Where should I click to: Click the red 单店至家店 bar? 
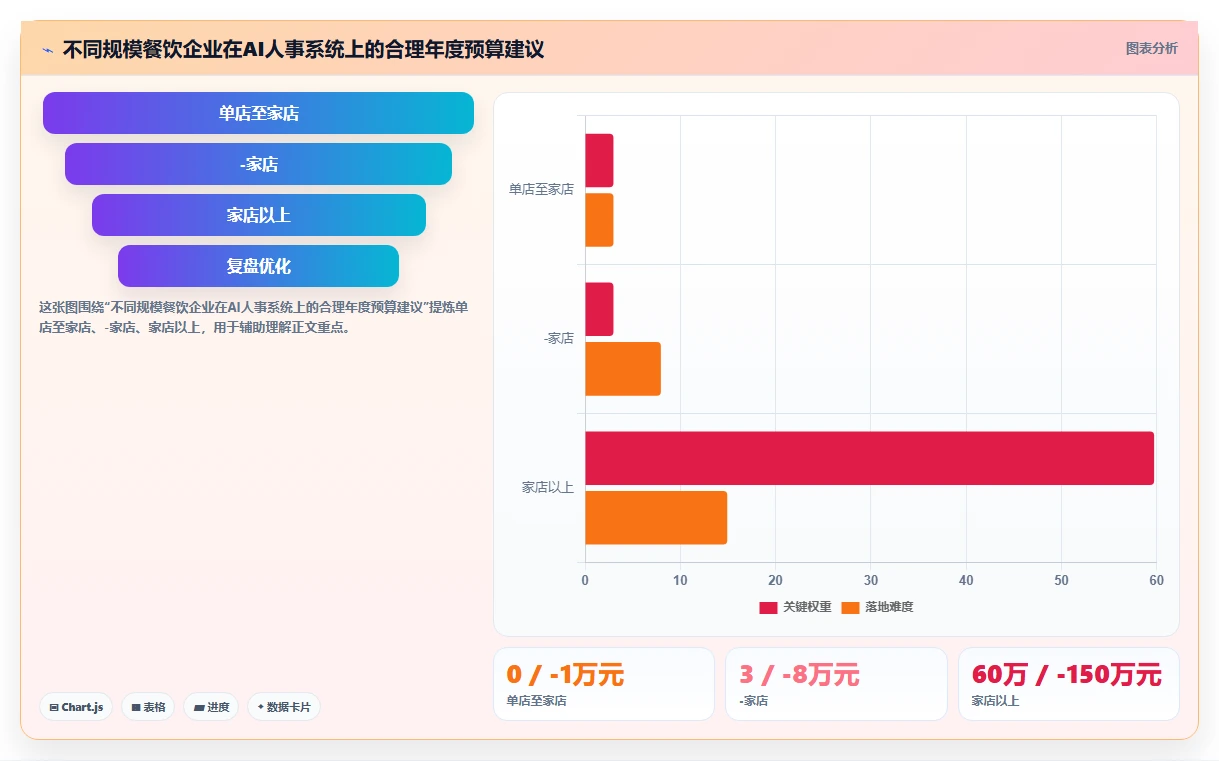coord(599,160)
